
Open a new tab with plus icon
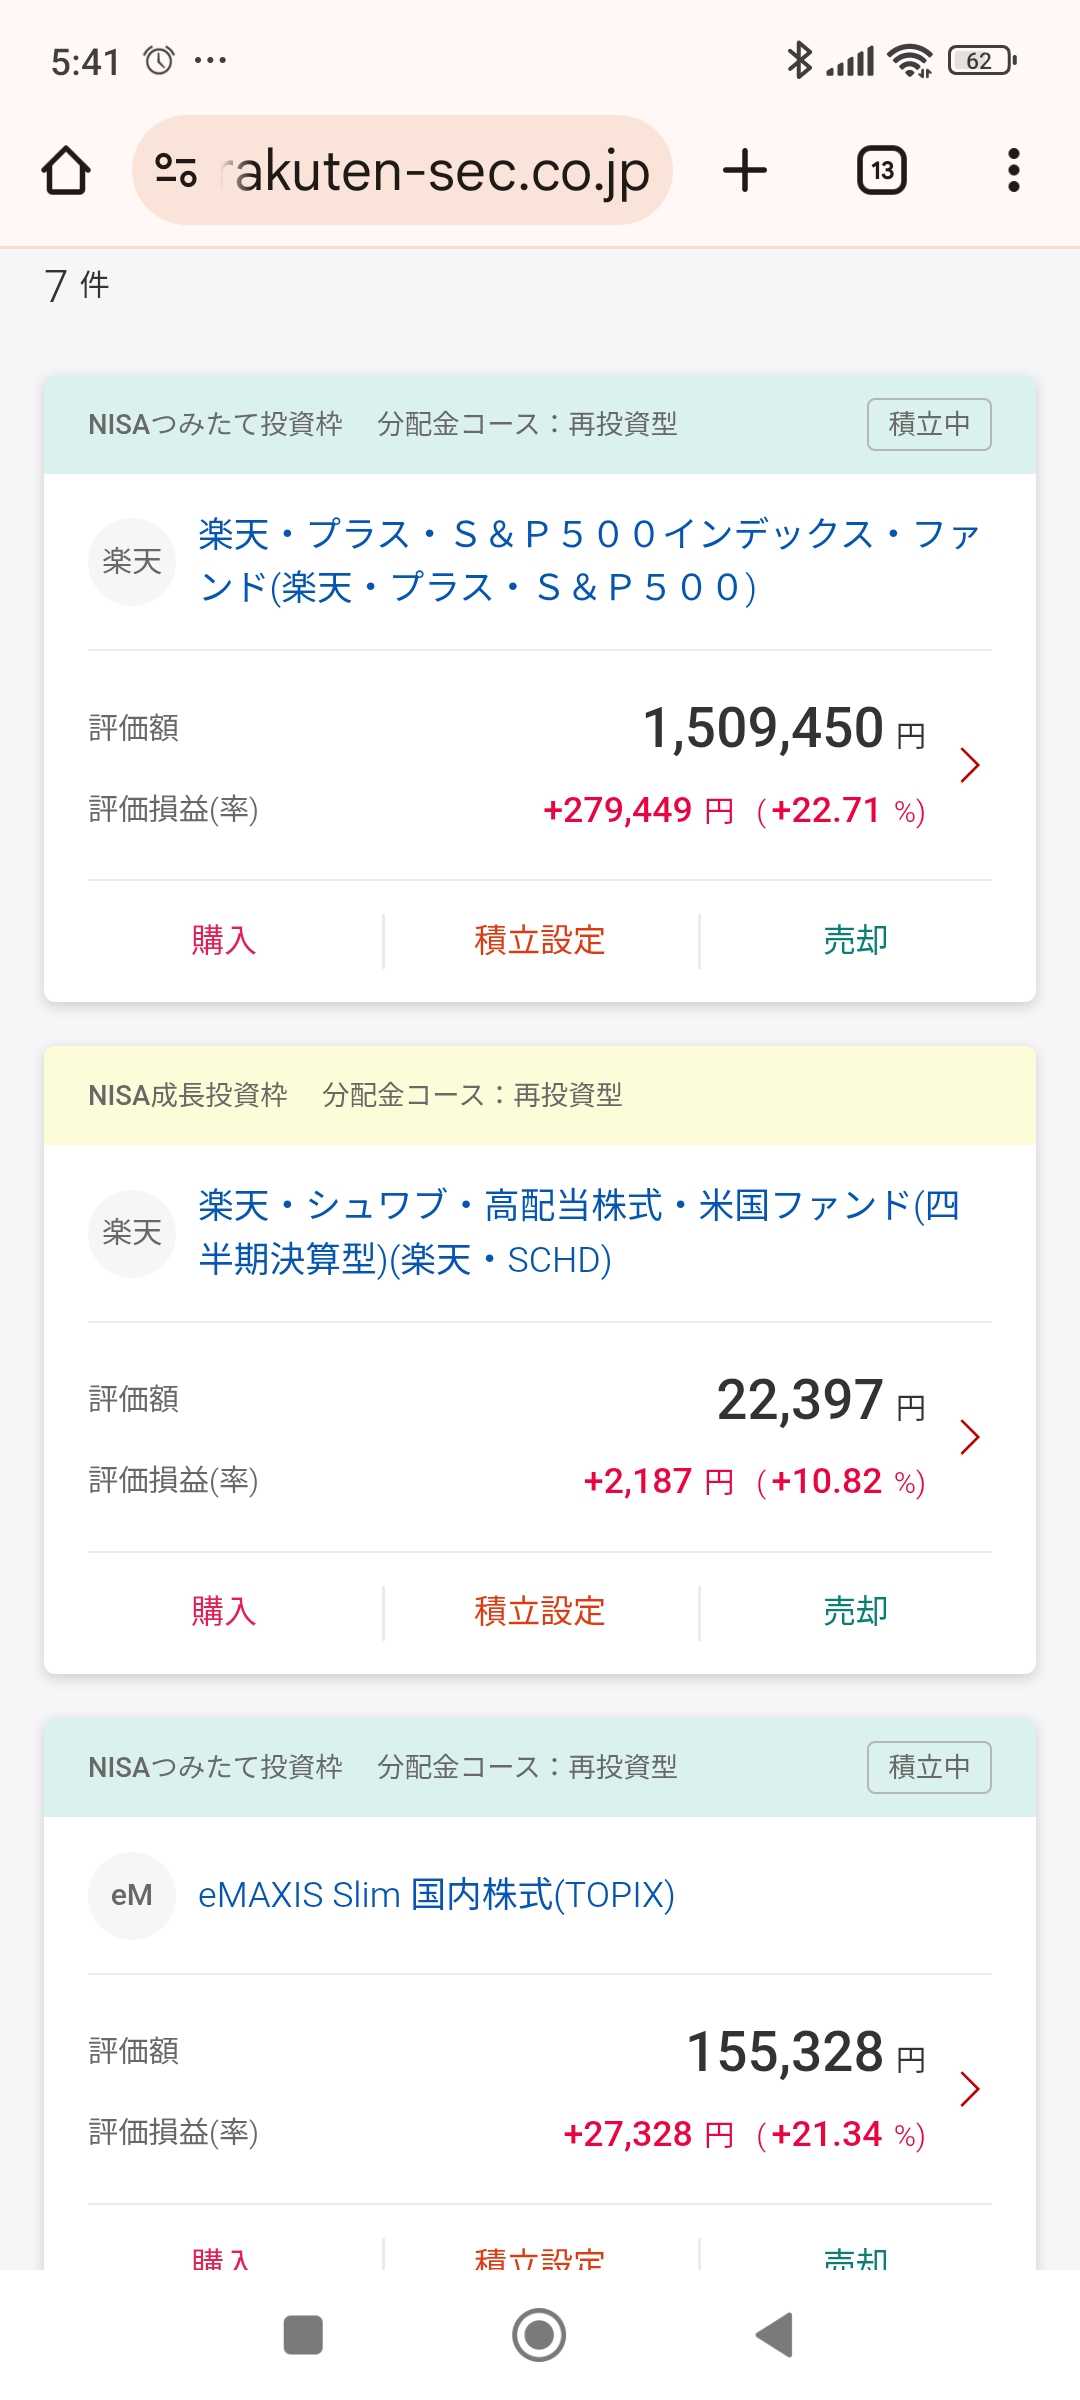pos(745,170)
